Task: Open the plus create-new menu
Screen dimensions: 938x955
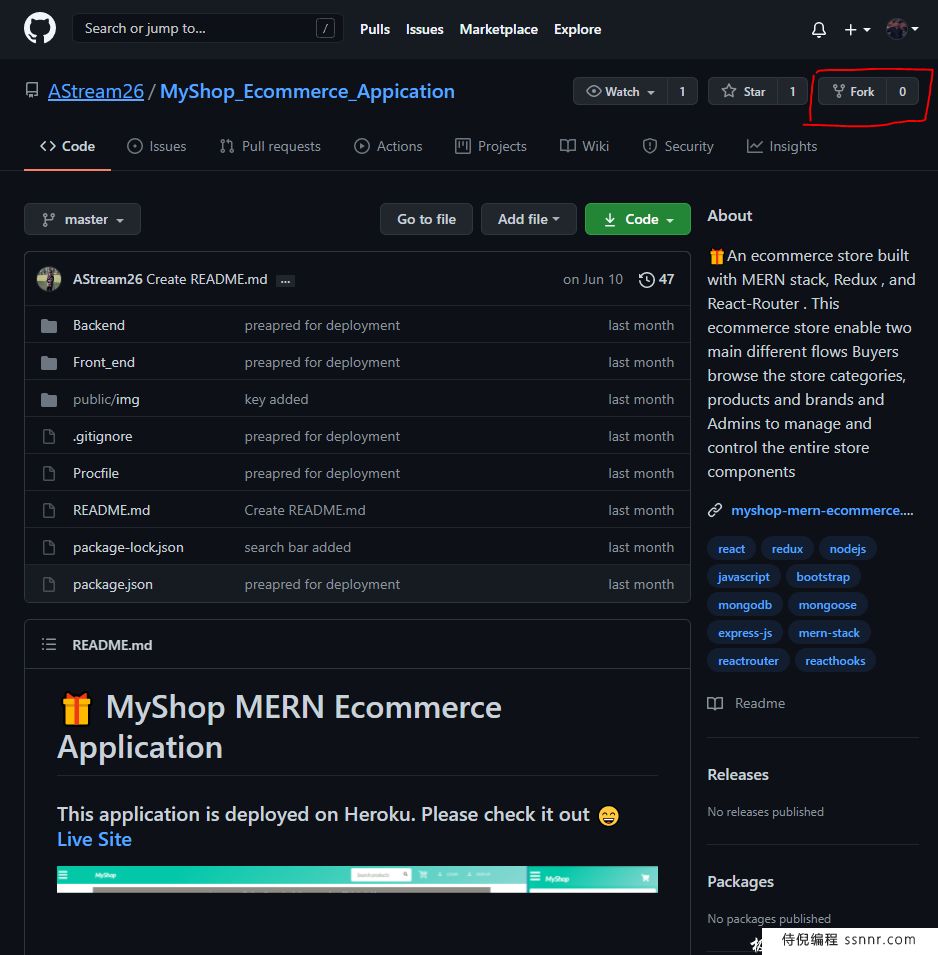Action: [x=857, y=29]
